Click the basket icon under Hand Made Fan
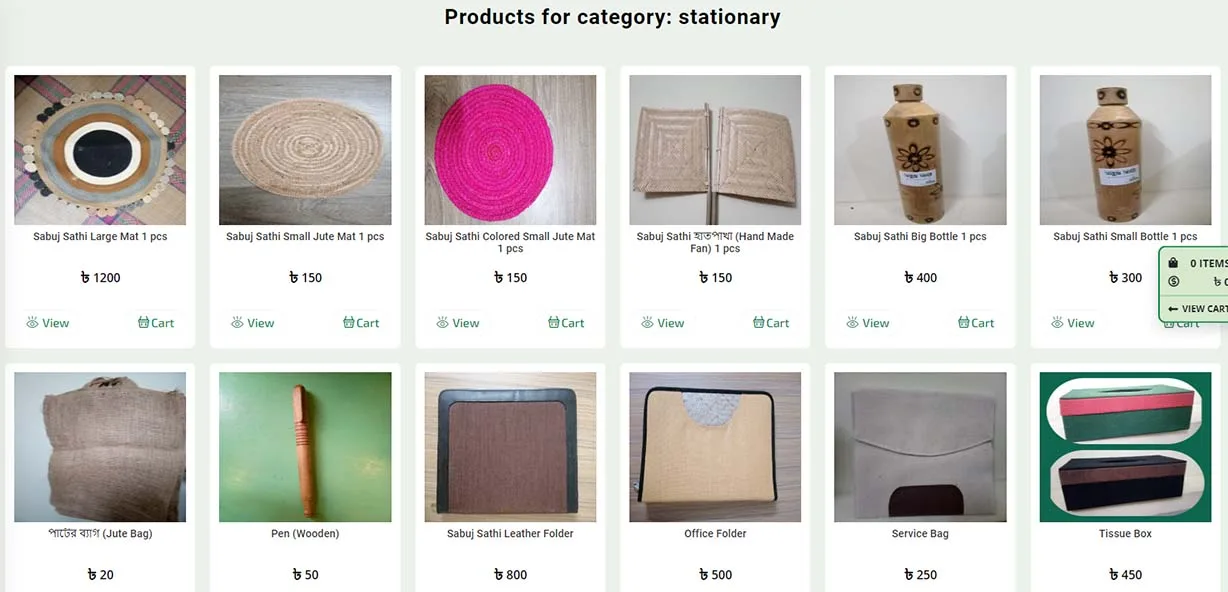 pos(758,322)
